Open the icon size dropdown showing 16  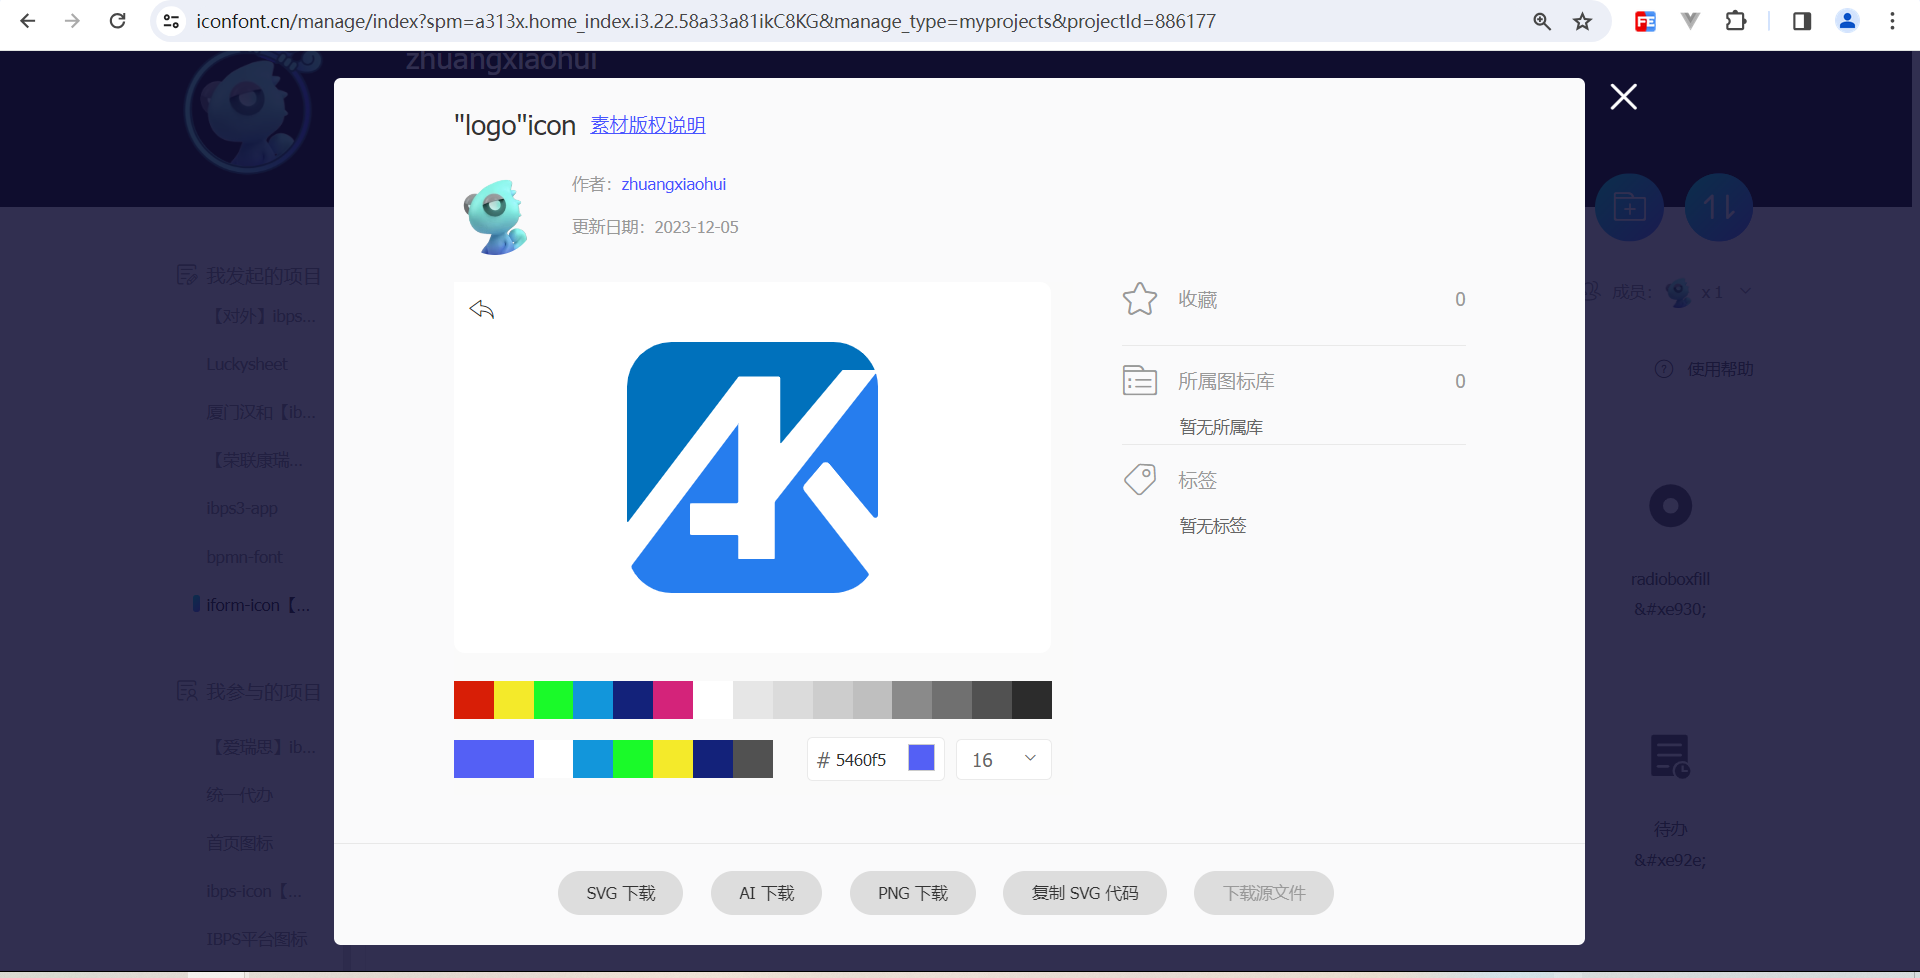pyautogui.click(x=1003, y=760)
